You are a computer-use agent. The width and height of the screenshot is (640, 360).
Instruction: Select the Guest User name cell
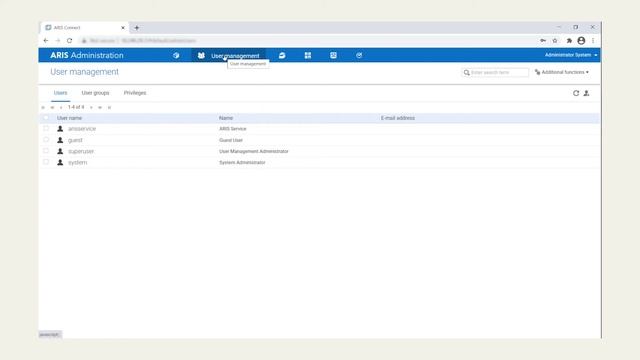pyautogui.click(x=231, y=140)
